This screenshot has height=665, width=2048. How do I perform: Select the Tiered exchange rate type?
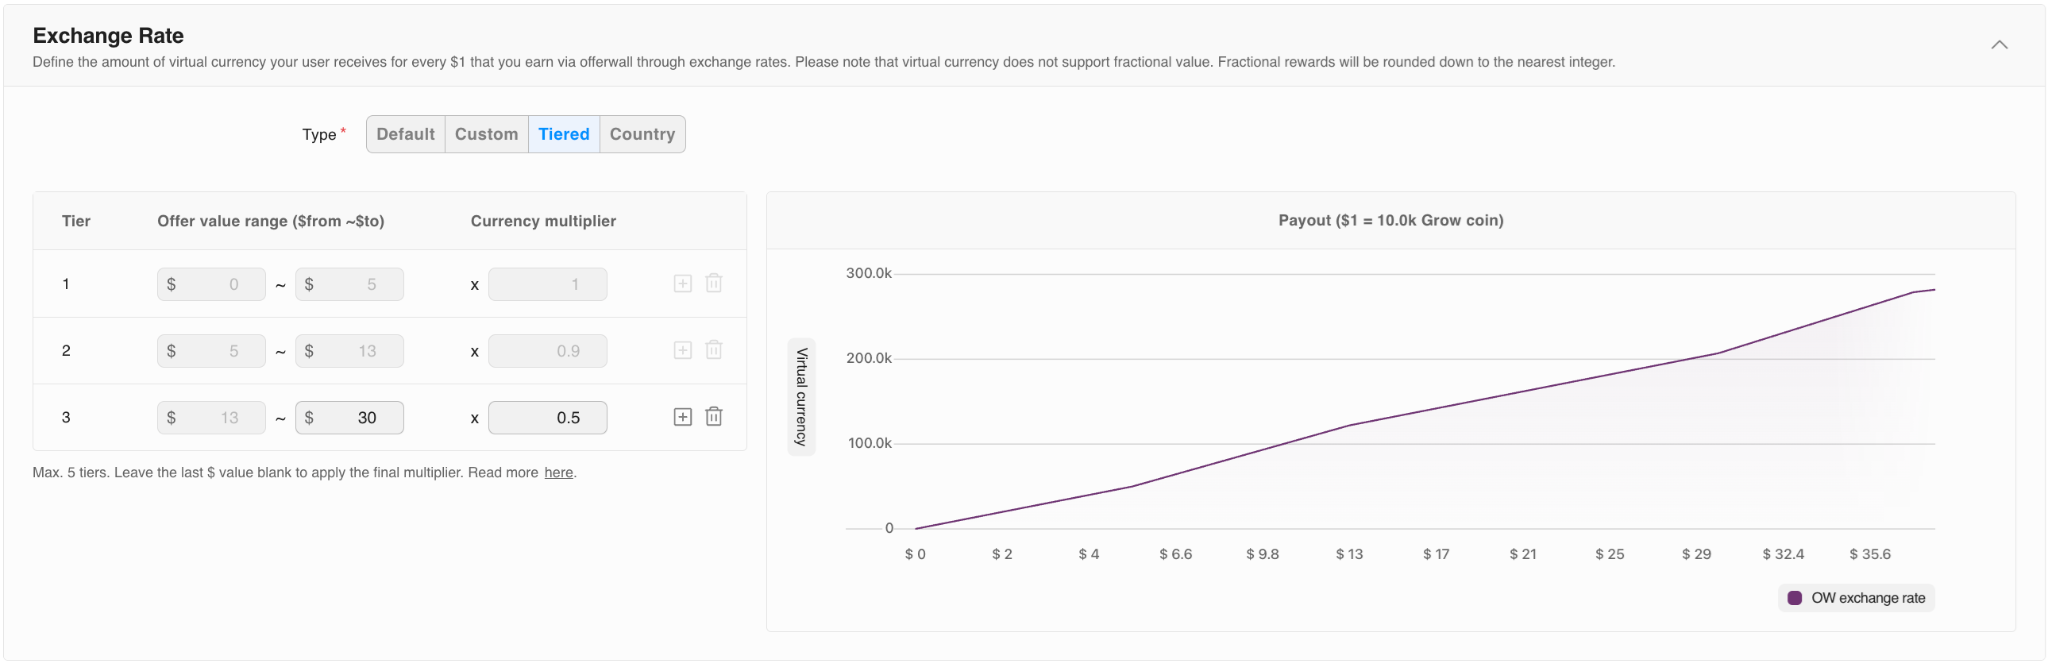pyautogui.click(x=564, y=134)
